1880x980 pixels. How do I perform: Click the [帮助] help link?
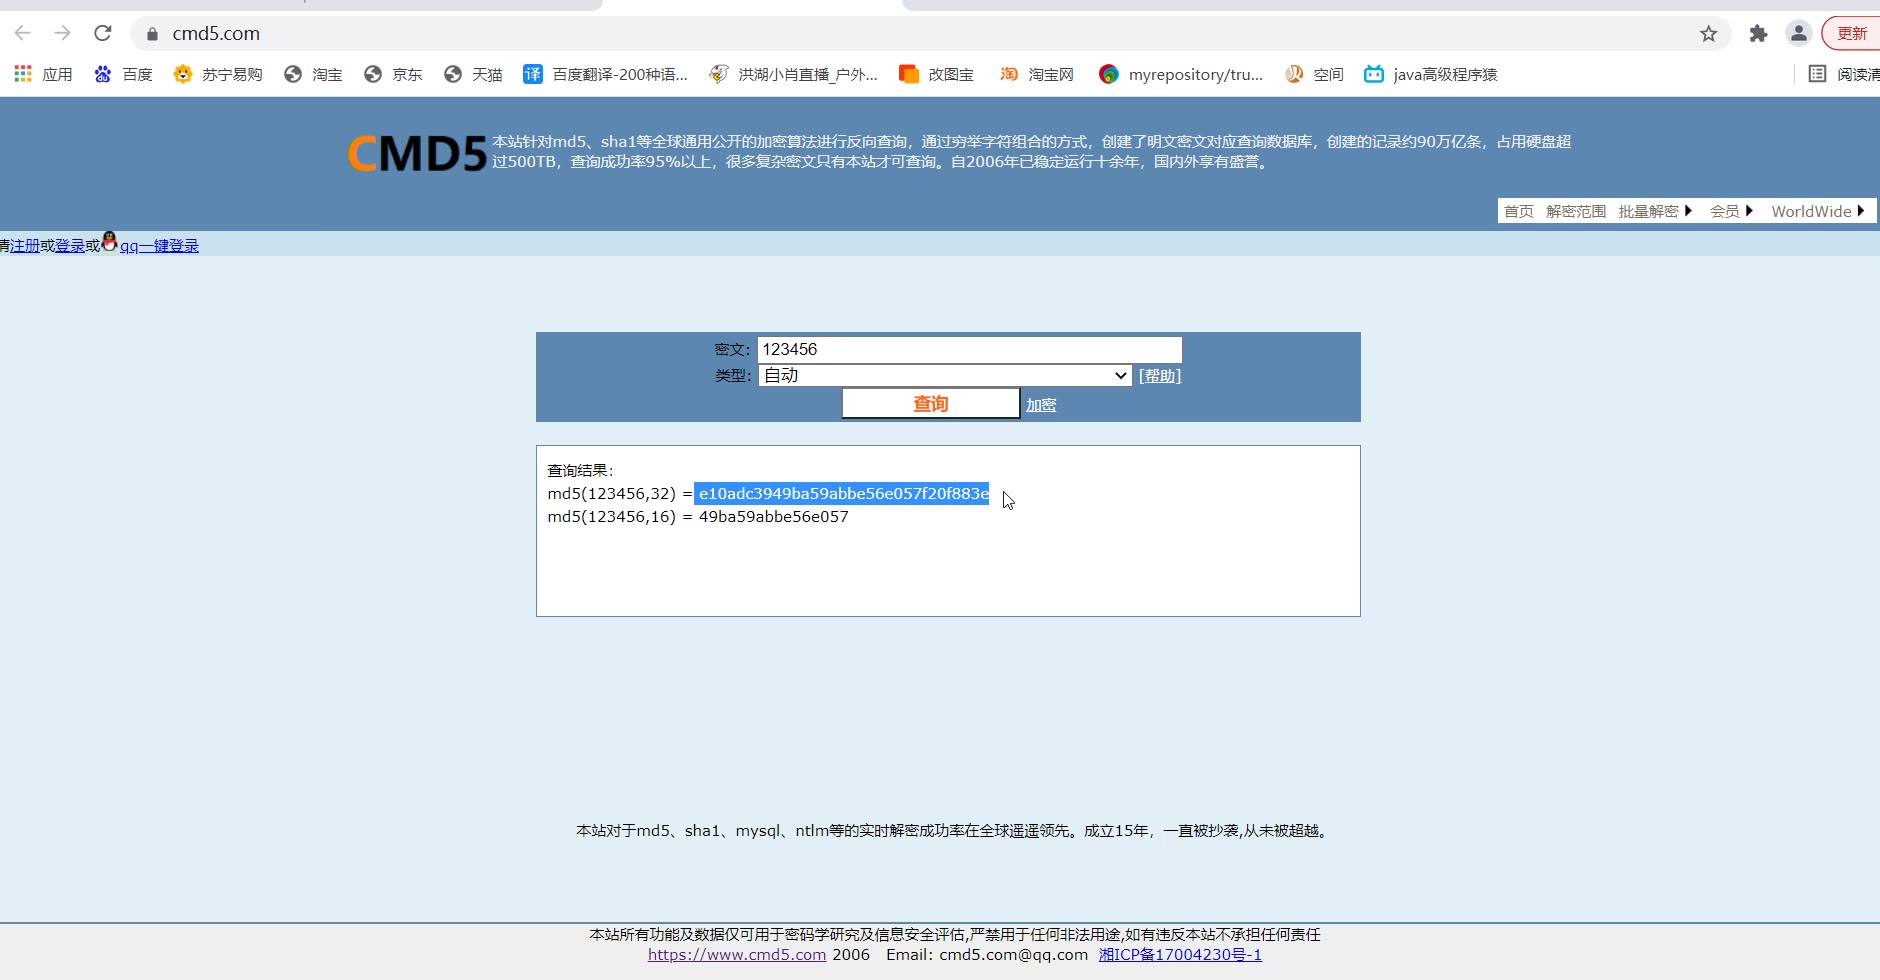click(1160, 376)
